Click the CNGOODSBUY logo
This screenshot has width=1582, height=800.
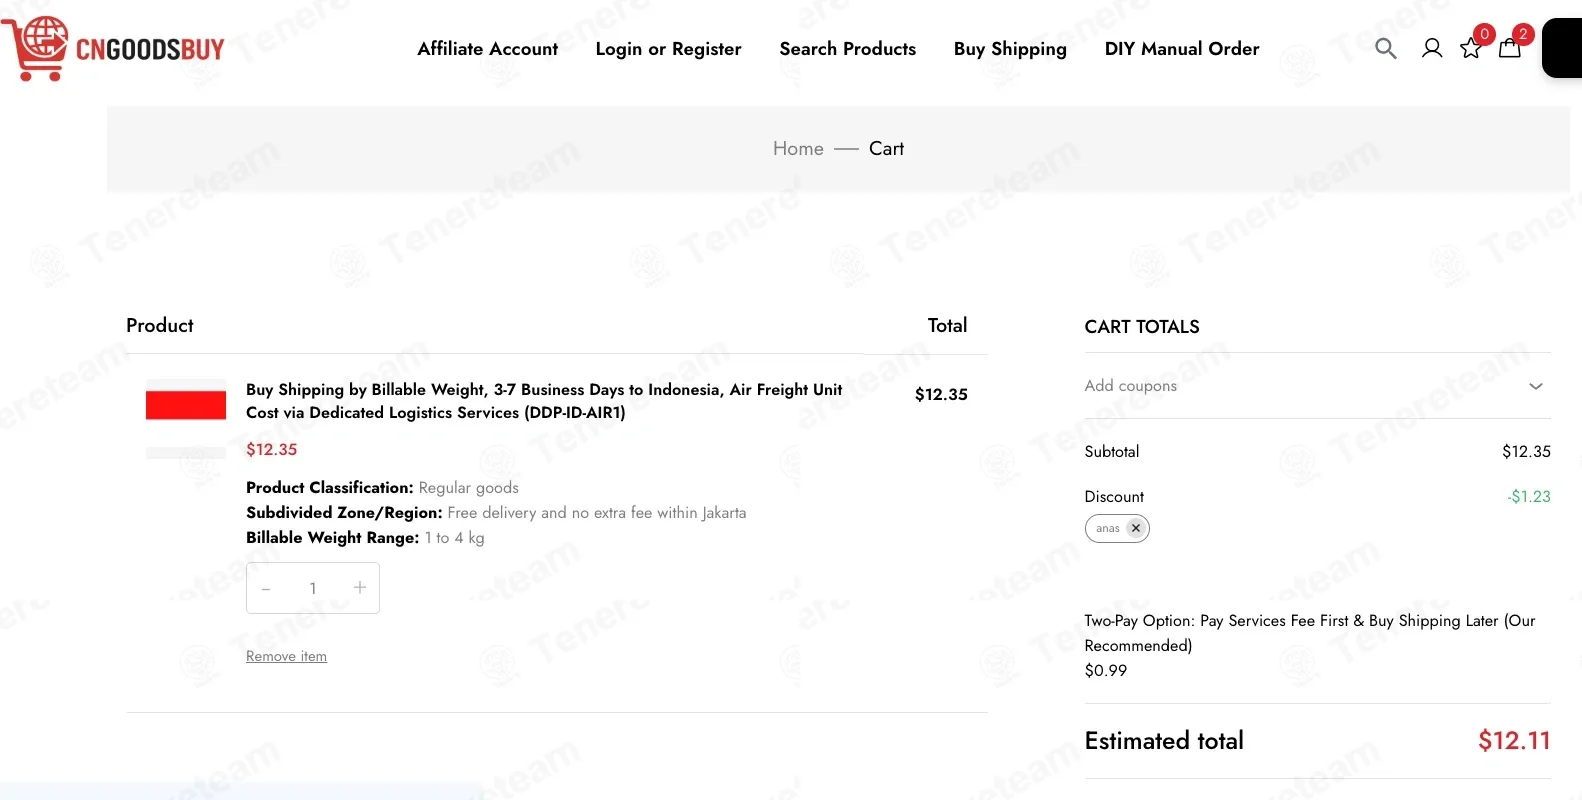(x=114, y=48)
